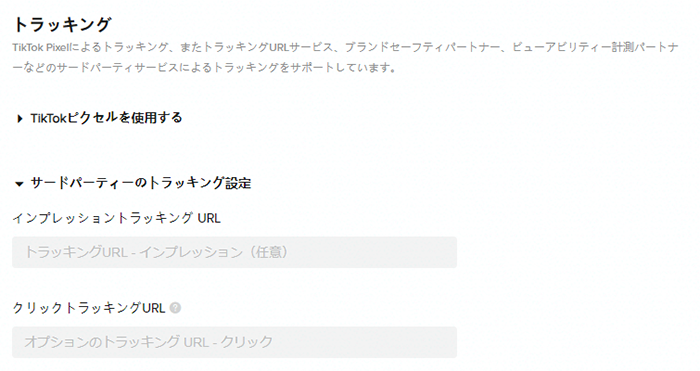Select the クリックトラッキングURL field label

click(89, 308)
